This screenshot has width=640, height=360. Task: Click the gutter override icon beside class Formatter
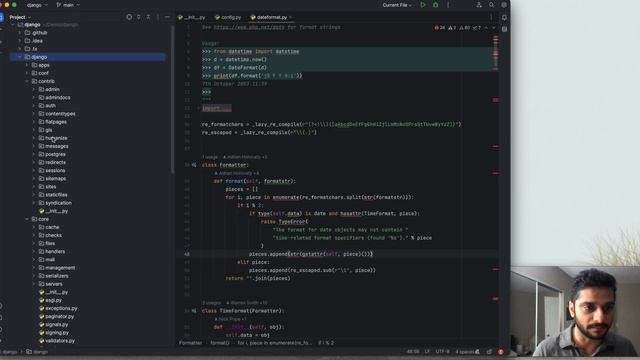pos(194,165)
